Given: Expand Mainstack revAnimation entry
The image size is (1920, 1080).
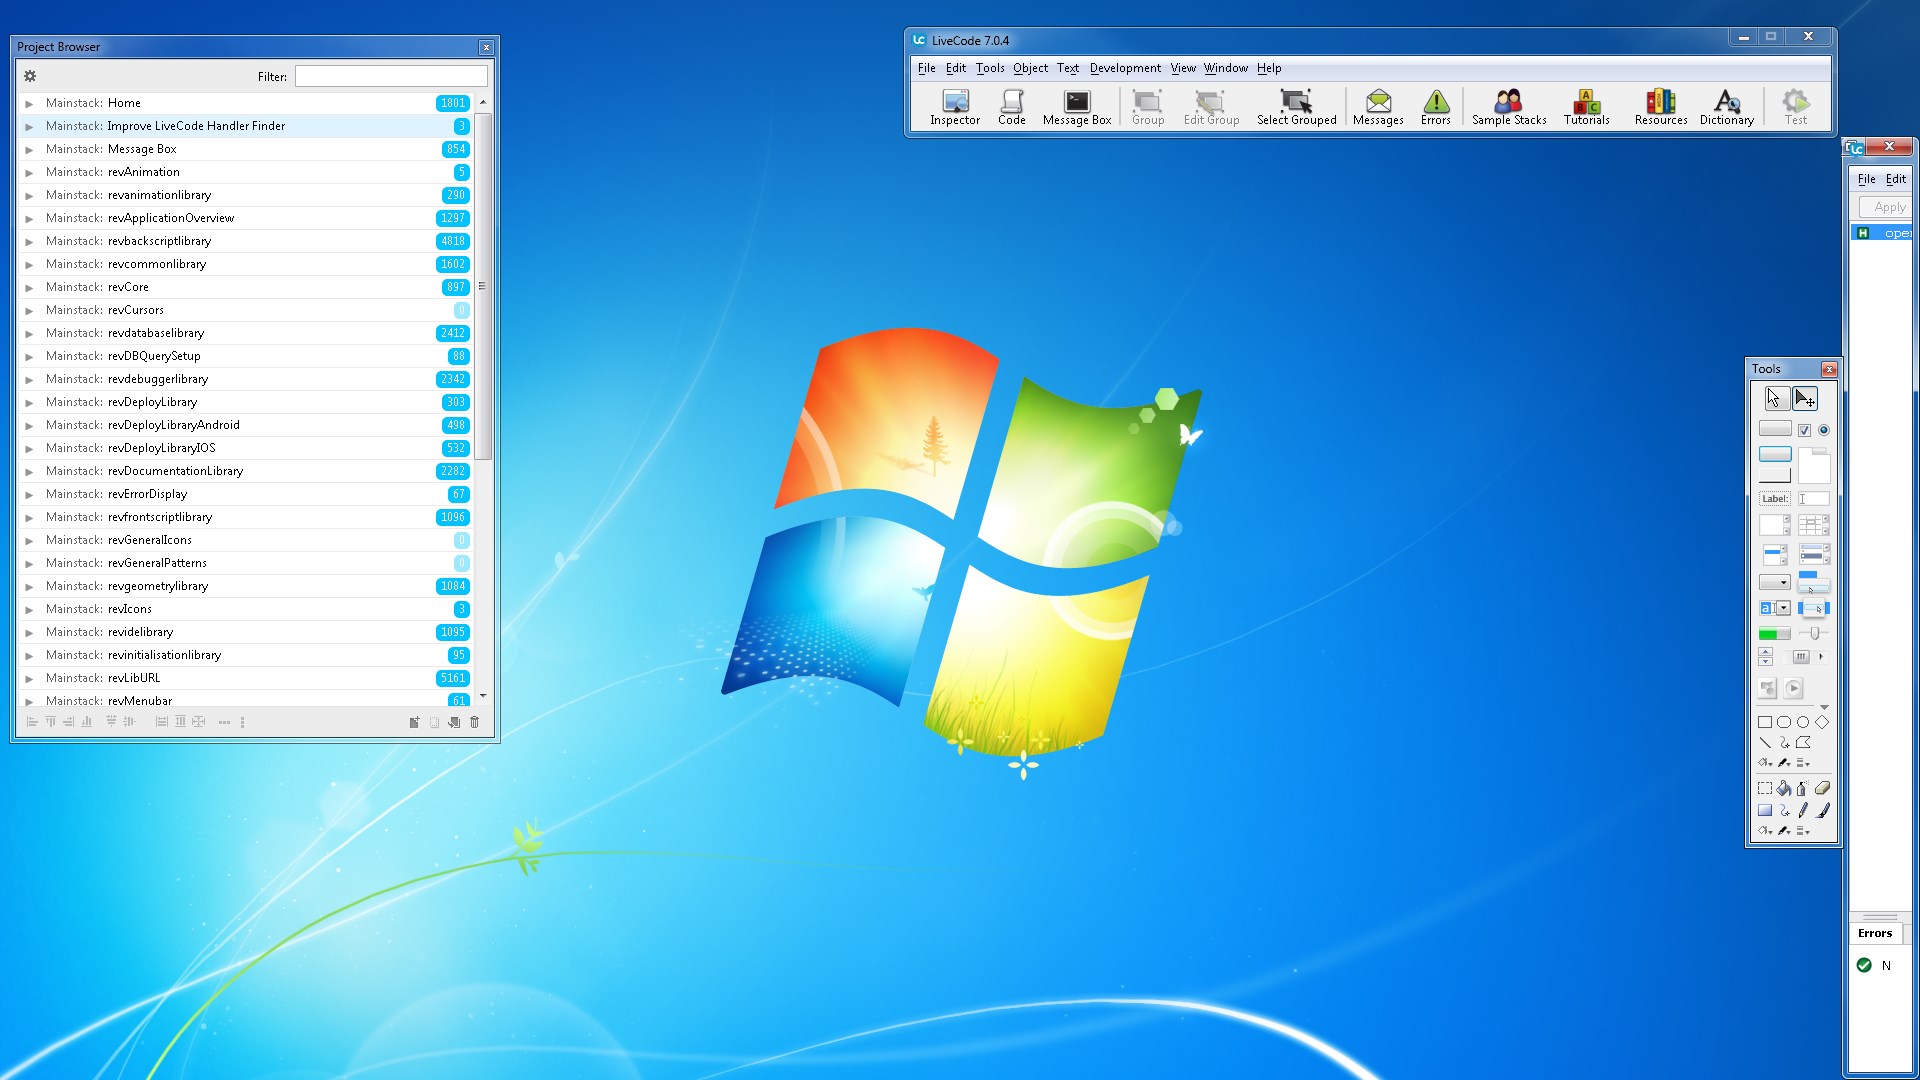Looking at the screenshot, I should click(x=29, y=172).
